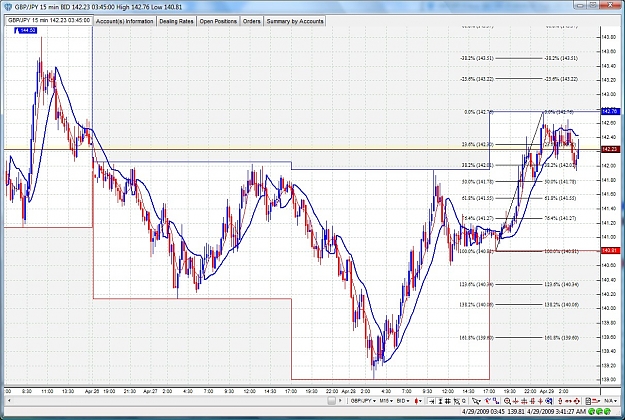Click the chart scrollbar right arrow

coord(340,401)
